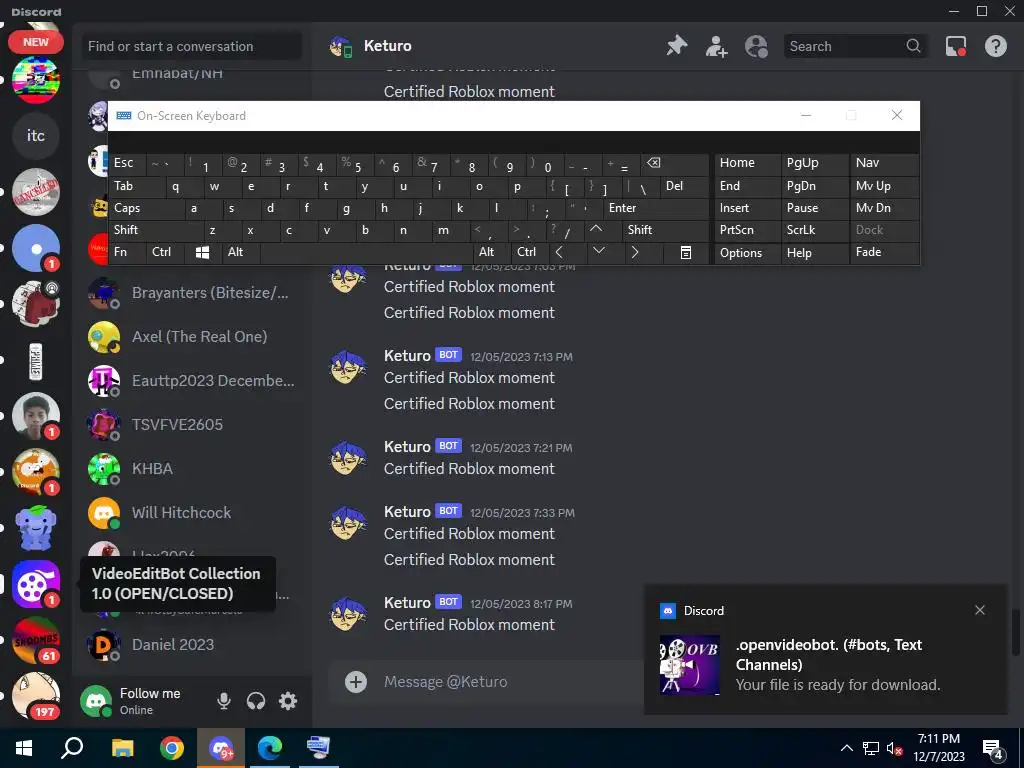Viewport: 1024px width, 768px height.
Task: Open User Settings gear icon
Action: (288, 701)
